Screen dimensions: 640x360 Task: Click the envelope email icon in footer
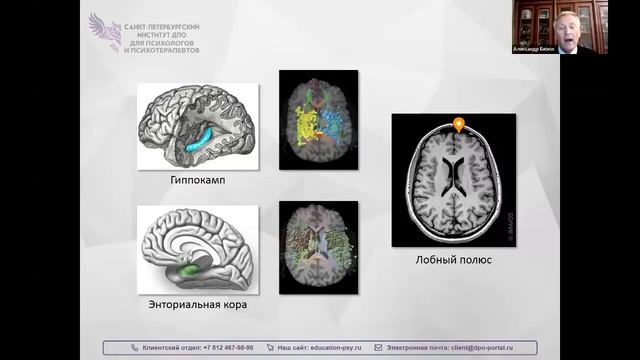(x=378, y=348)
